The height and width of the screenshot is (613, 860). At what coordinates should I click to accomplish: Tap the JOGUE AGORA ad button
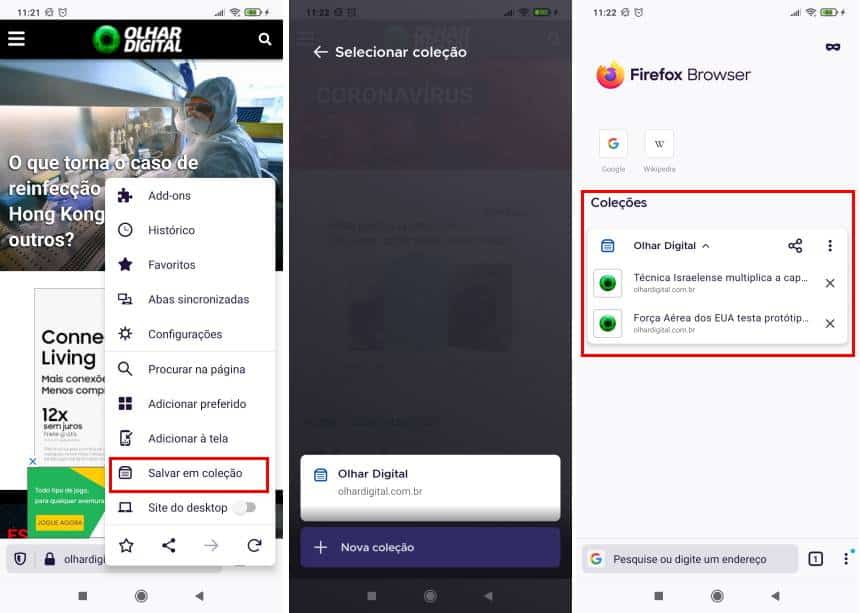(60, 522)
